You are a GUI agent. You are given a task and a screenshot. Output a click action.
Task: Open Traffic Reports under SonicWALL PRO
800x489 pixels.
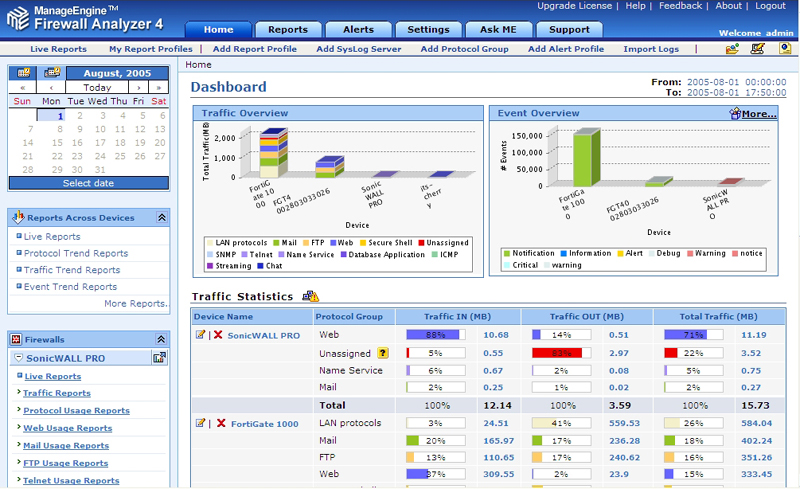pyautogui.click(x=57, y=393)
